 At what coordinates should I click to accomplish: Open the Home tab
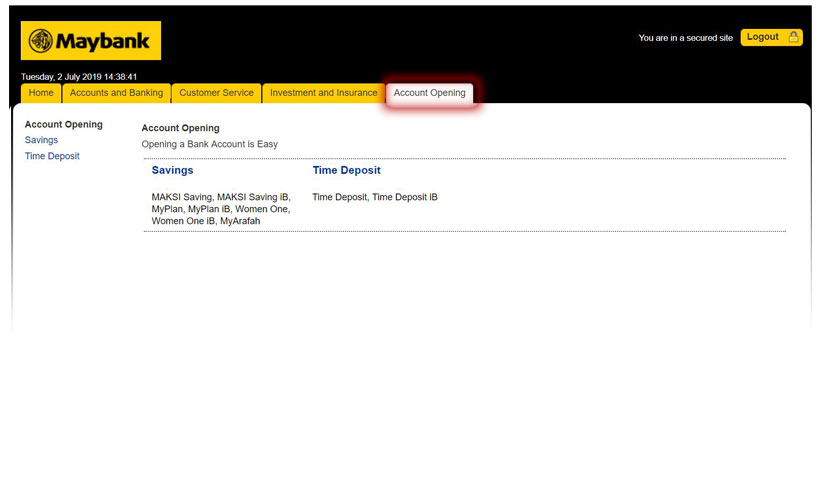[x=41, y=93]
